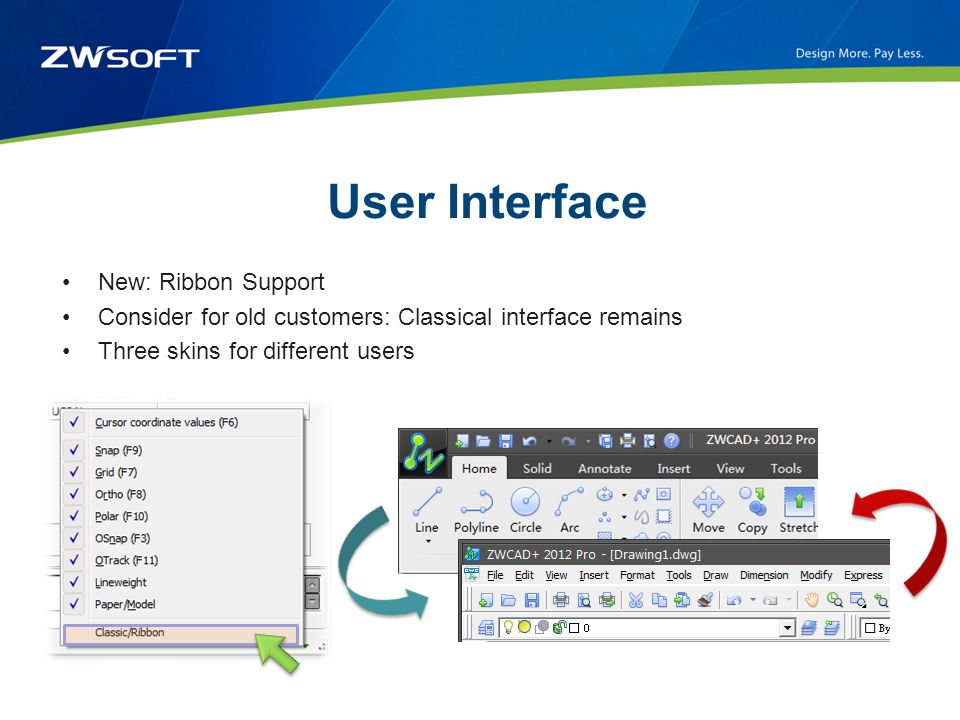Open redo dropdown arrow in classic toolbar

point(789,600)
